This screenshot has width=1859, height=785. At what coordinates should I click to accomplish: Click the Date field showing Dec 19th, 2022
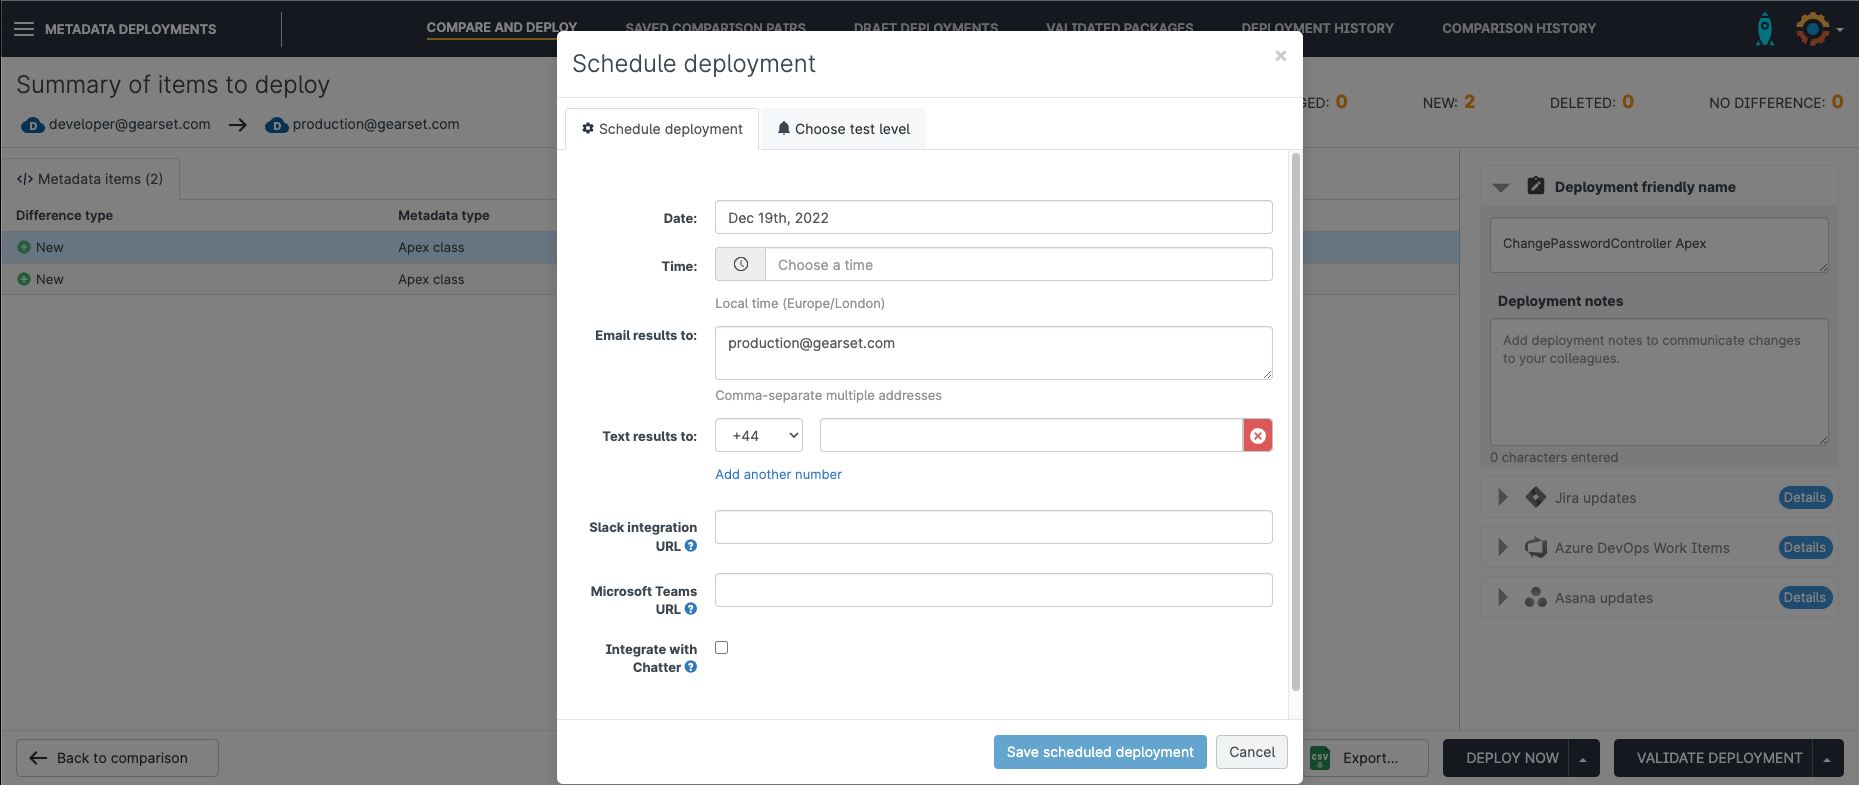(993, 218)
